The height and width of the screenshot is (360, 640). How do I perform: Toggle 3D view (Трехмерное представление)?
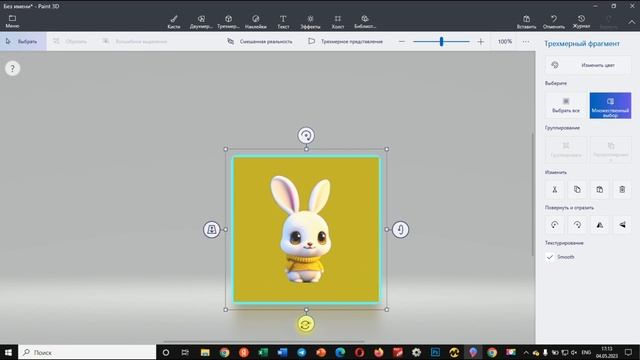coord(345,41)
